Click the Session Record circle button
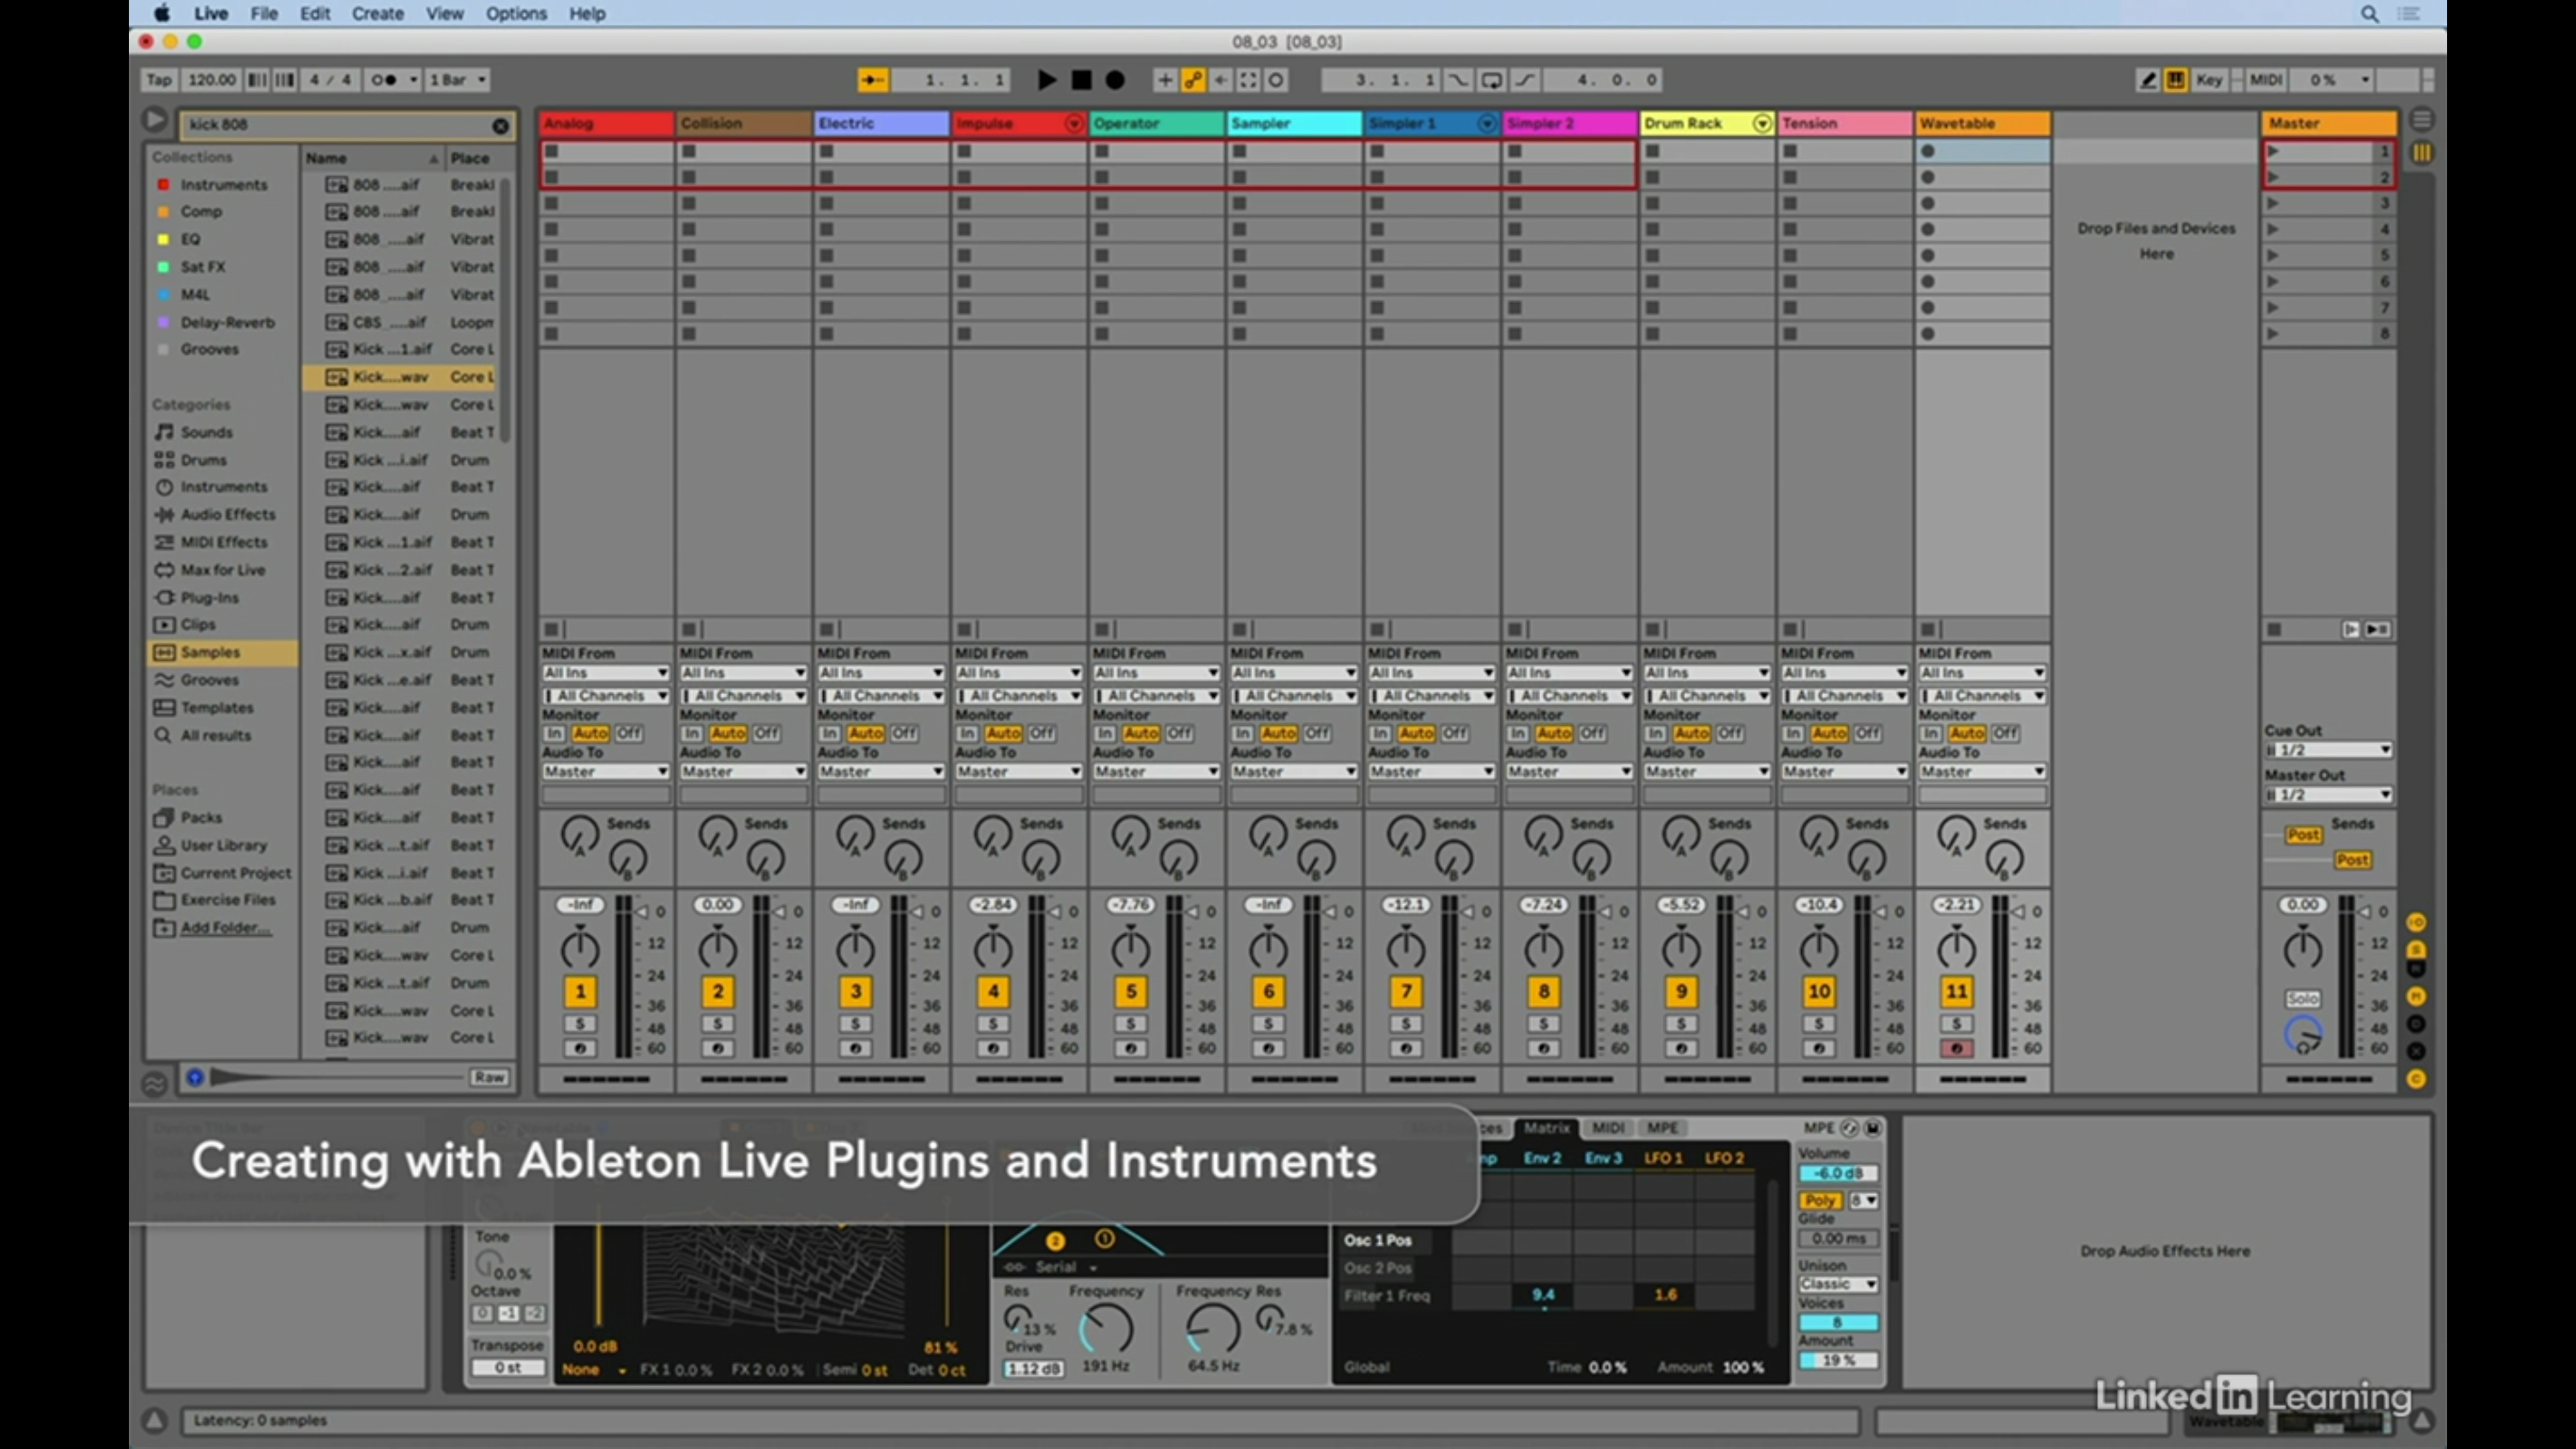 coord(1276,80)
